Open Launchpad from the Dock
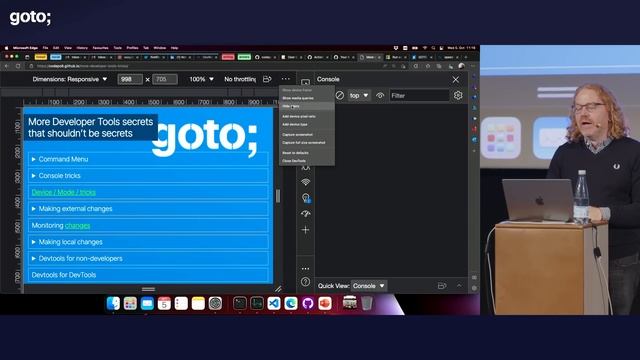Viewport: 640px width, 360px height. pyautogui.click(x=130, y=303)
